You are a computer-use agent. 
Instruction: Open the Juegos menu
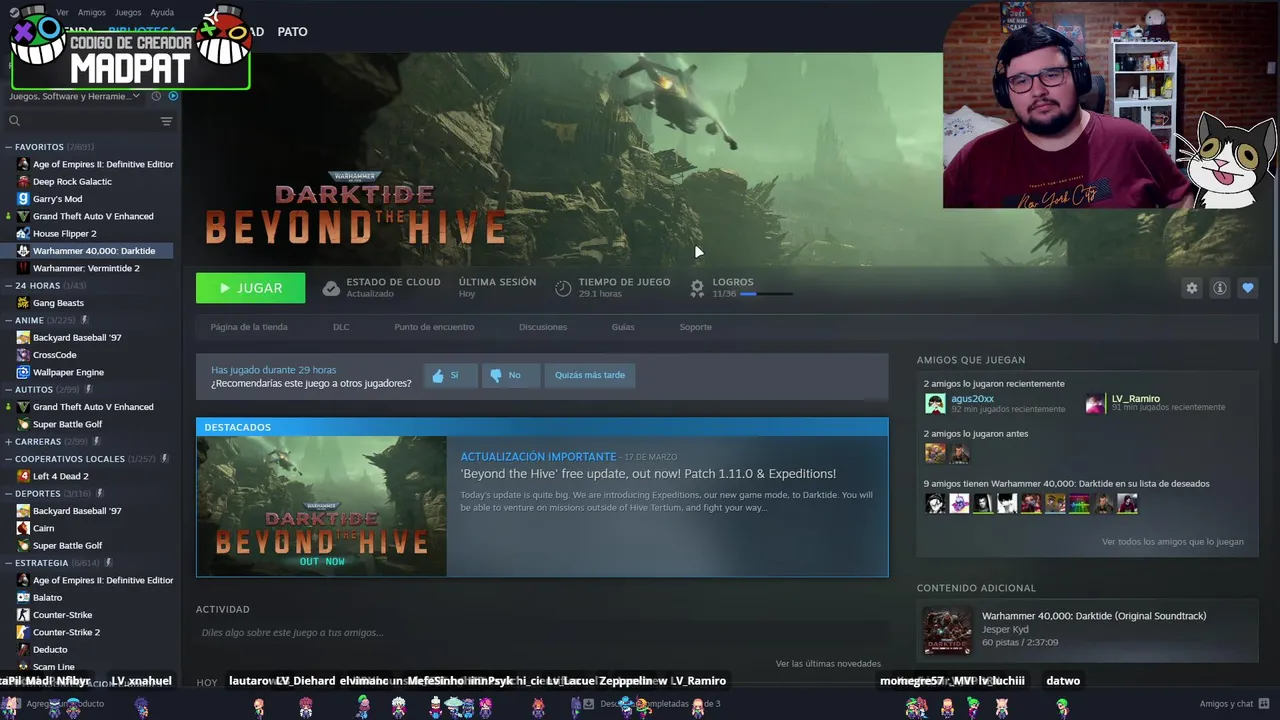(128, 12)
